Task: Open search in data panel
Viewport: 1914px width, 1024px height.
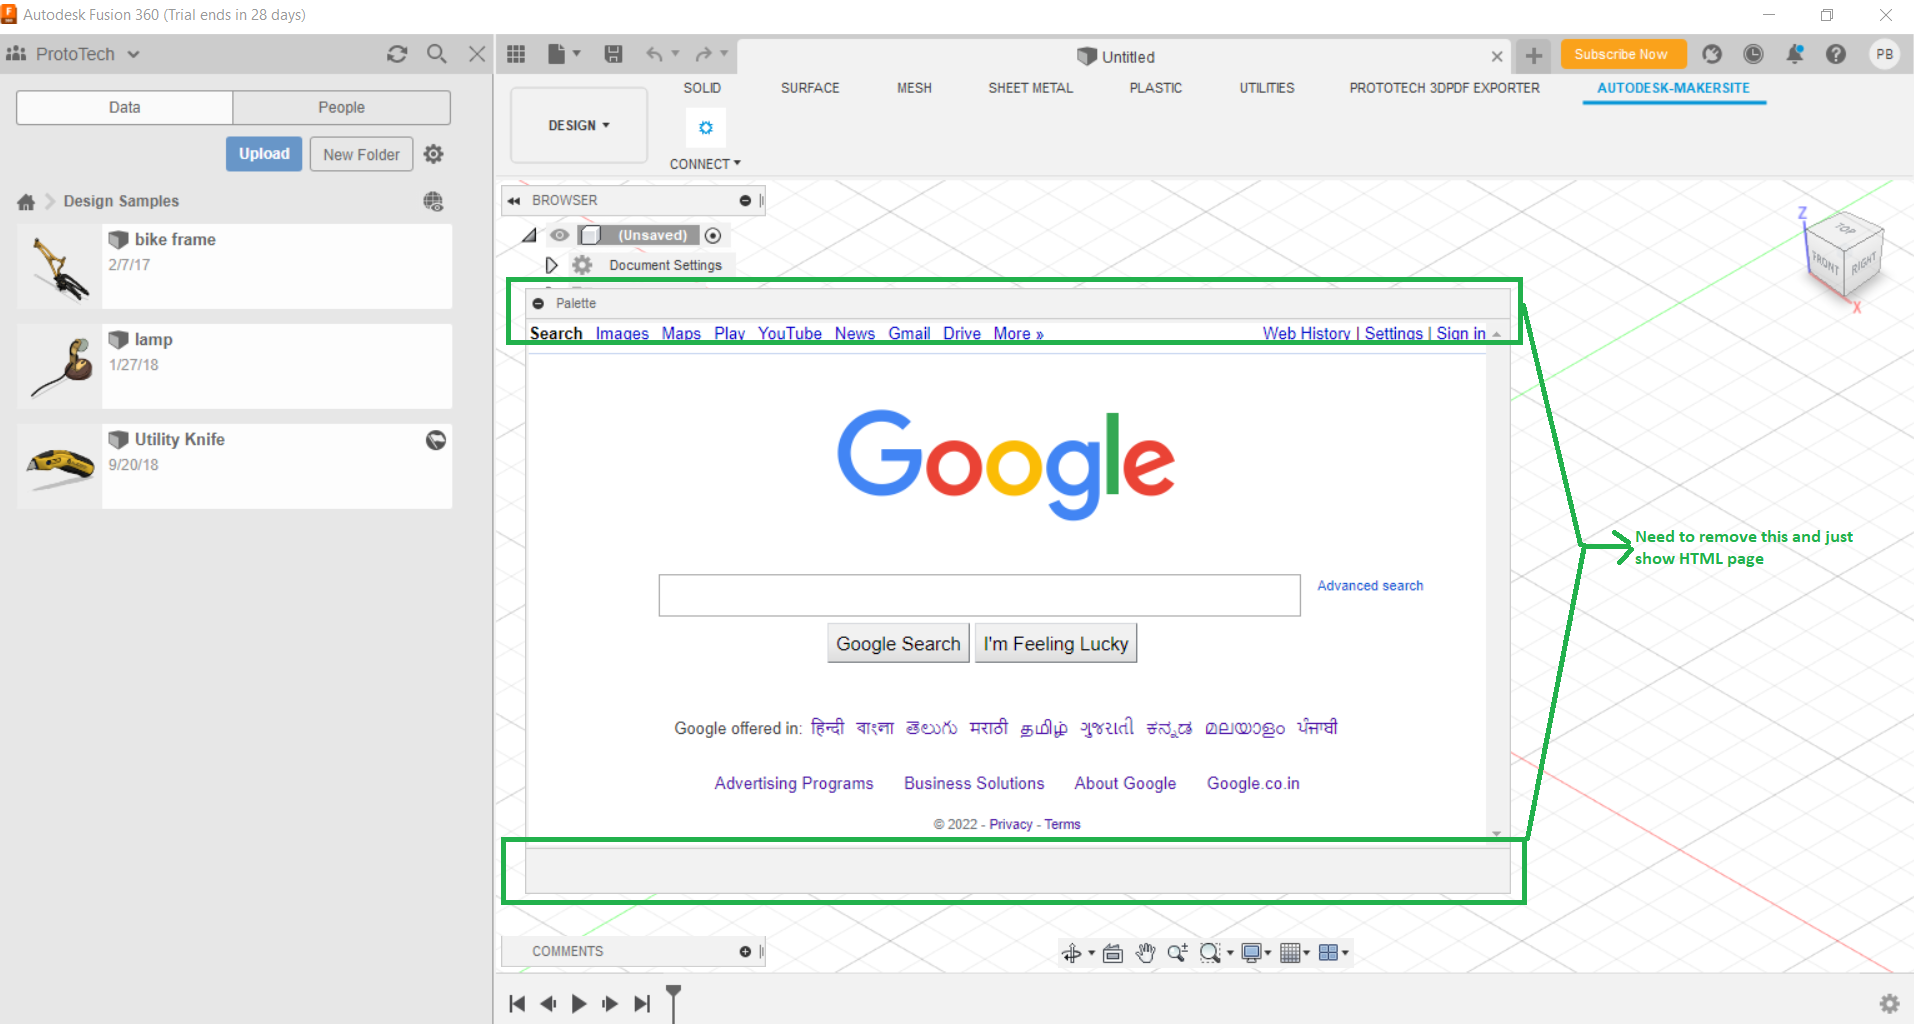Action: tap(437, 54)
